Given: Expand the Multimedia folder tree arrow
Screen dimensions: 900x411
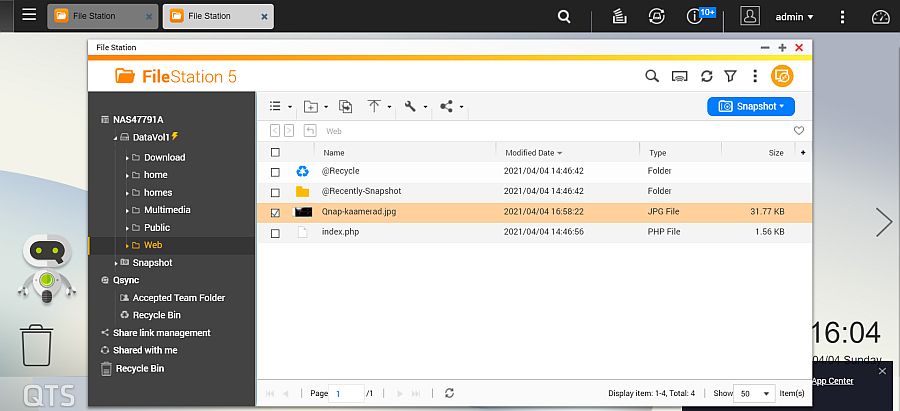Looking at the screenshot, I should pyautogui.click(x=127, y=211).
